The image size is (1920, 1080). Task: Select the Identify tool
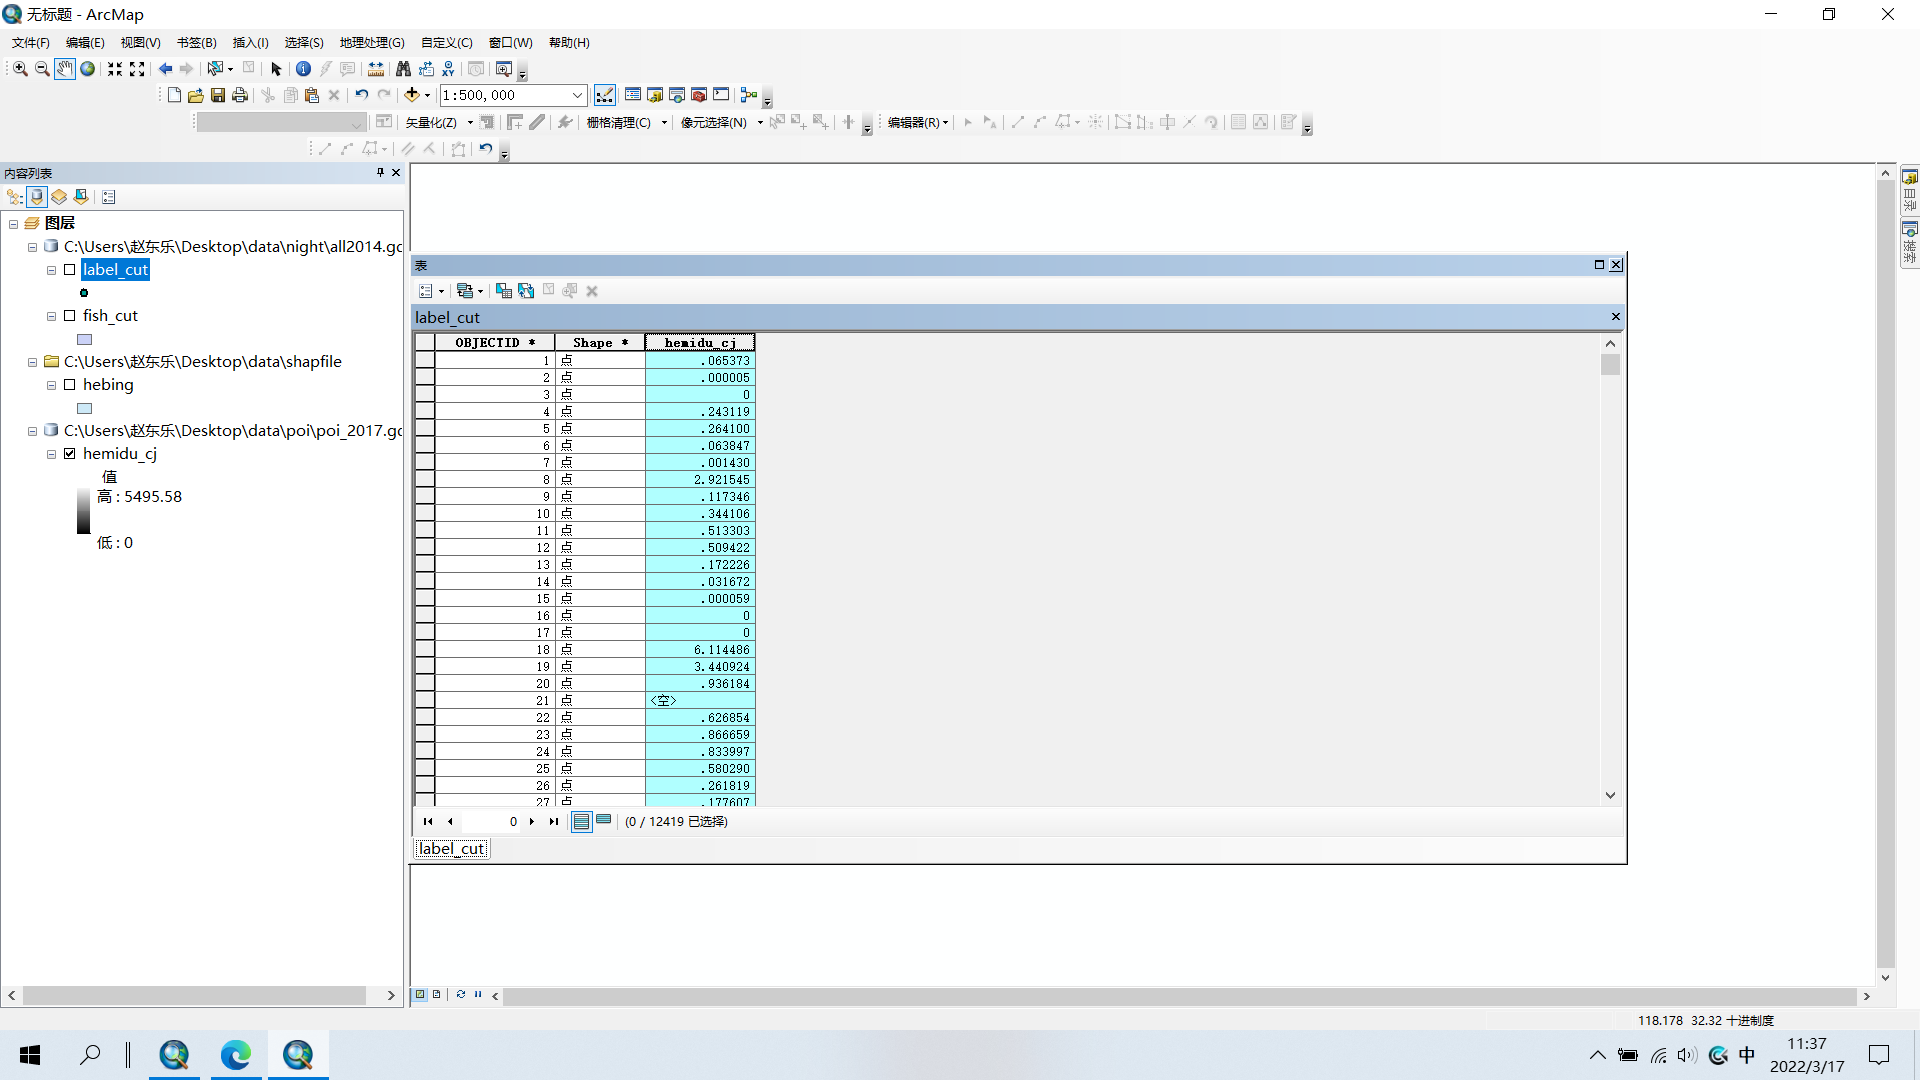tap(303, 69)
